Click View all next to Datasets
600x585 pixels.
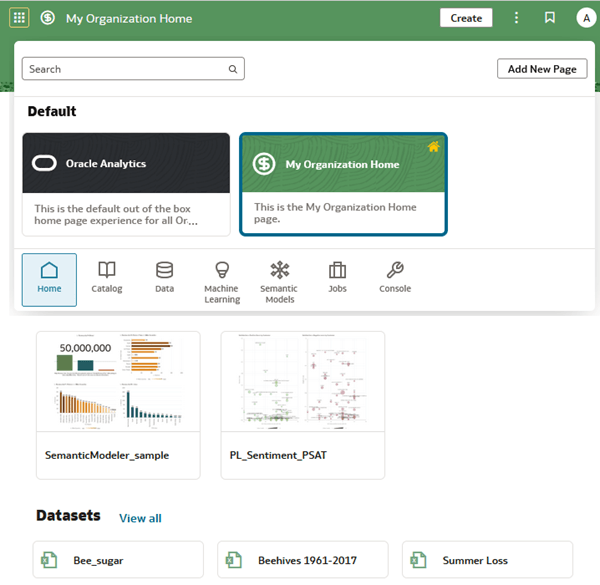140,518
